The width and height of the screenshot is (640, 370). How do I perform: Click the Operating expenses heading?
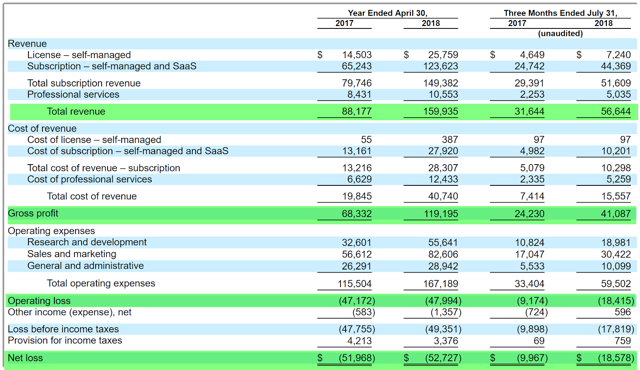coord(51,231)
